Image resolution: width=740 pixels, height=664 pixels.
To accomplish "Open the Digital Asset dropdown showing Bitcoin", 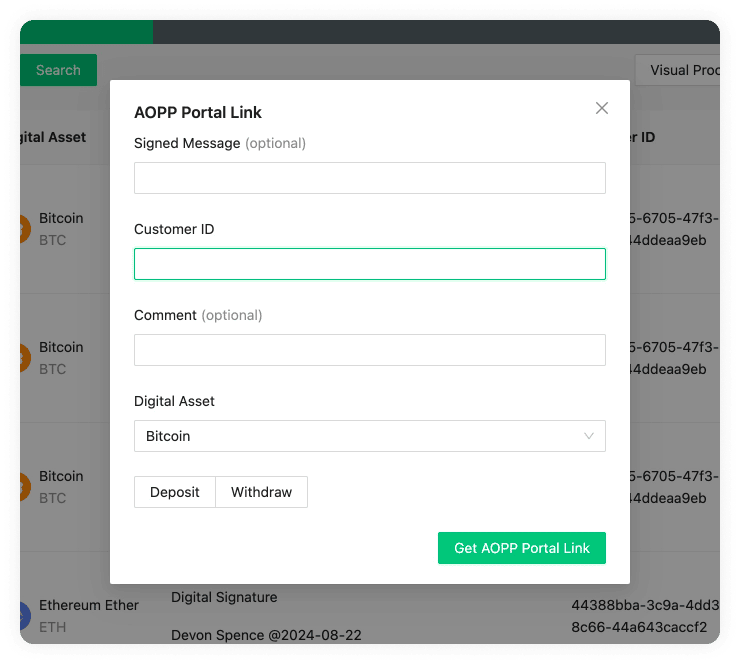I will (370, 436).
